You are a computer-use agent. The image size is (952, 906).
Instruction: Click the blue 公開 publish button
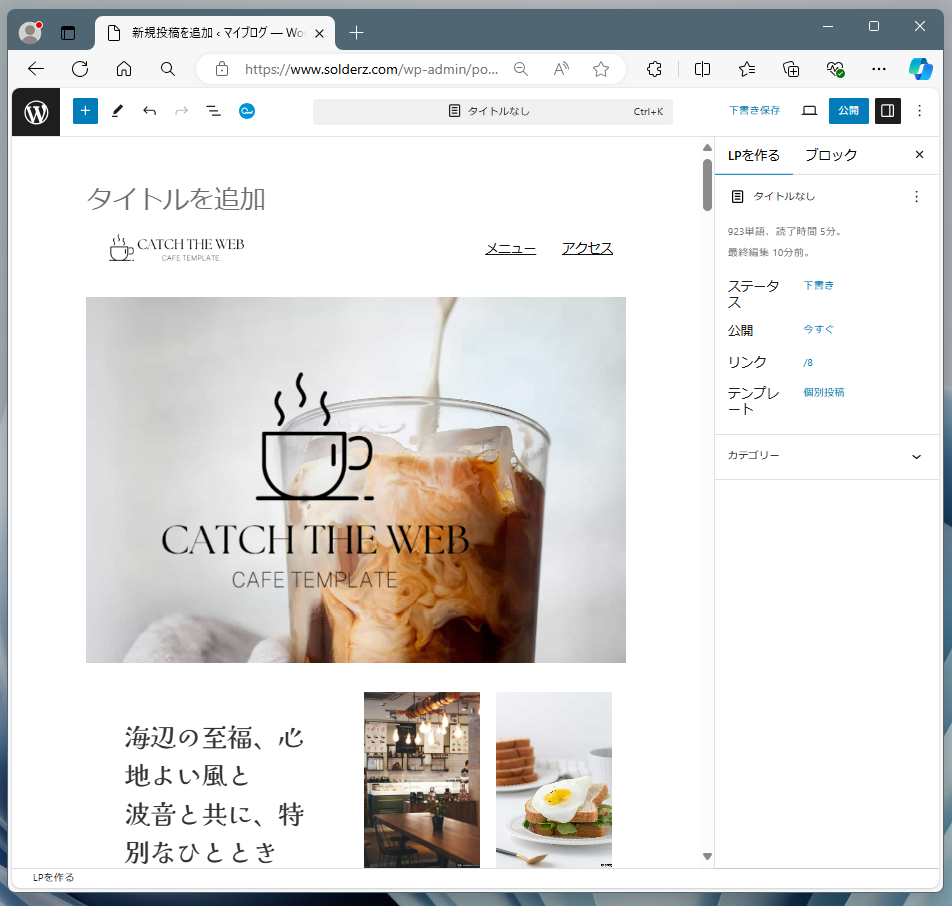point(848,111)
